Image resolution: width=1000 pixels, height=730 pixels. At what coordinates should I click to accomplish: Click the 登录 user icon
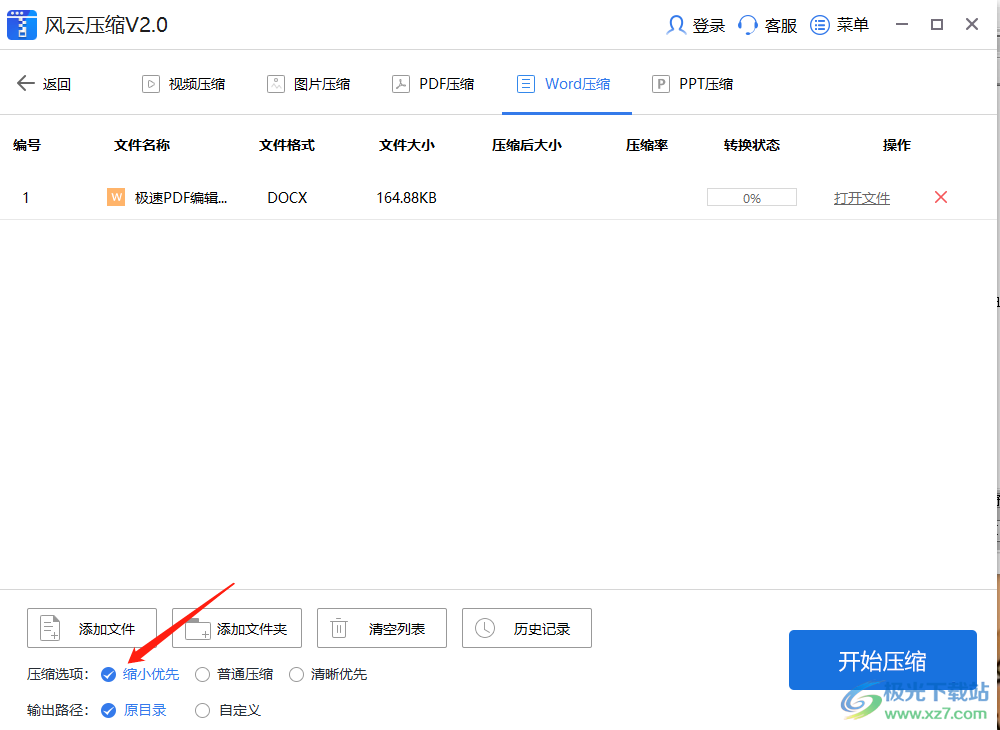click(x=676, y=25)
